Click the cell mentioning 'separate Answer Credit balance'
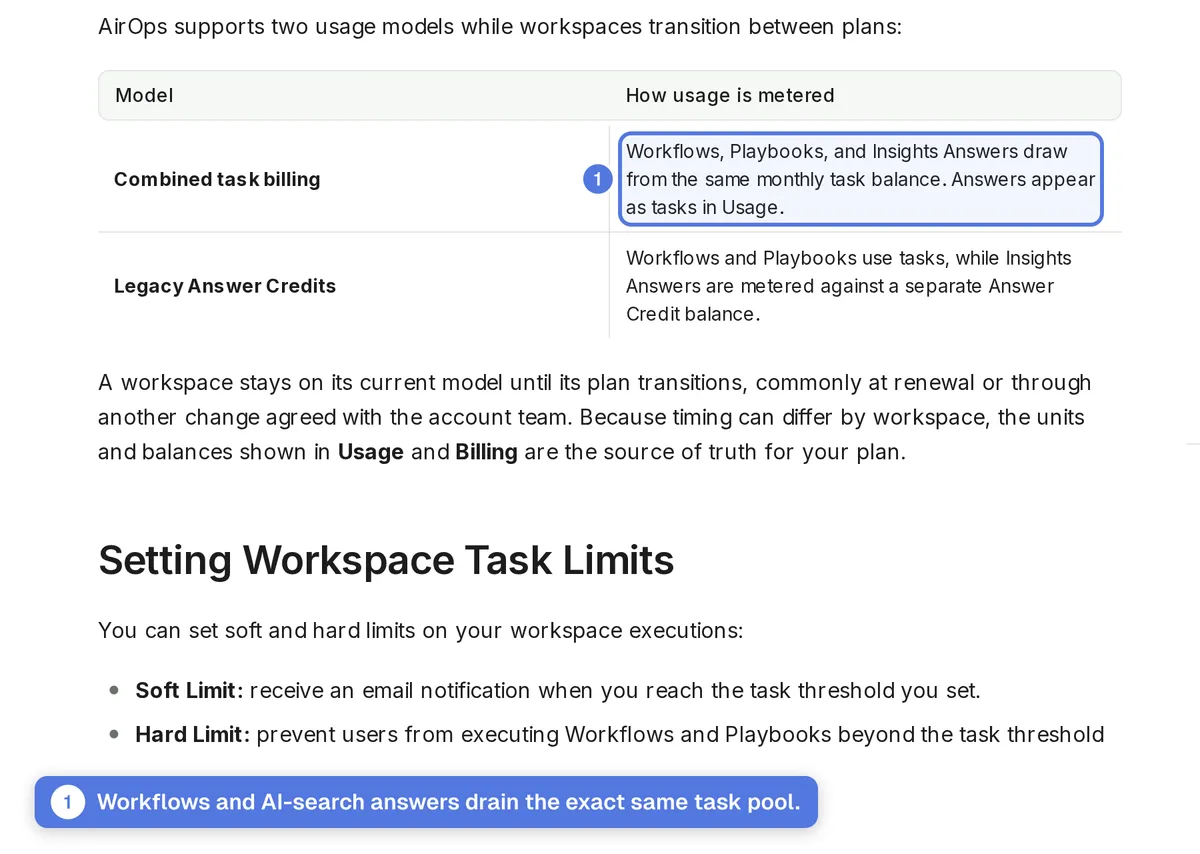 pyautogui.click(x=849, y=286)
